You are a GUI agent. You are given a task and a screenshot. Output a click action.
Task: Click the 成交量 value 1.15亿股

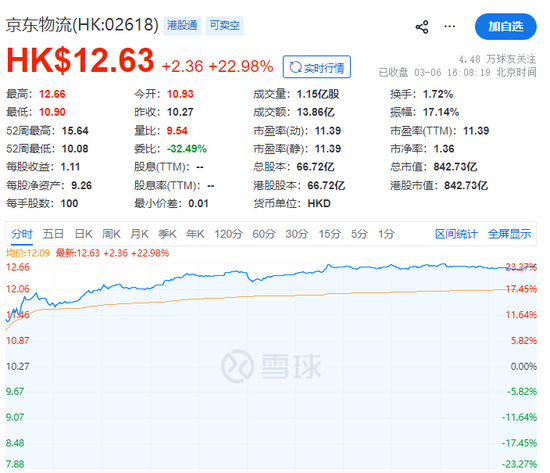318,94
